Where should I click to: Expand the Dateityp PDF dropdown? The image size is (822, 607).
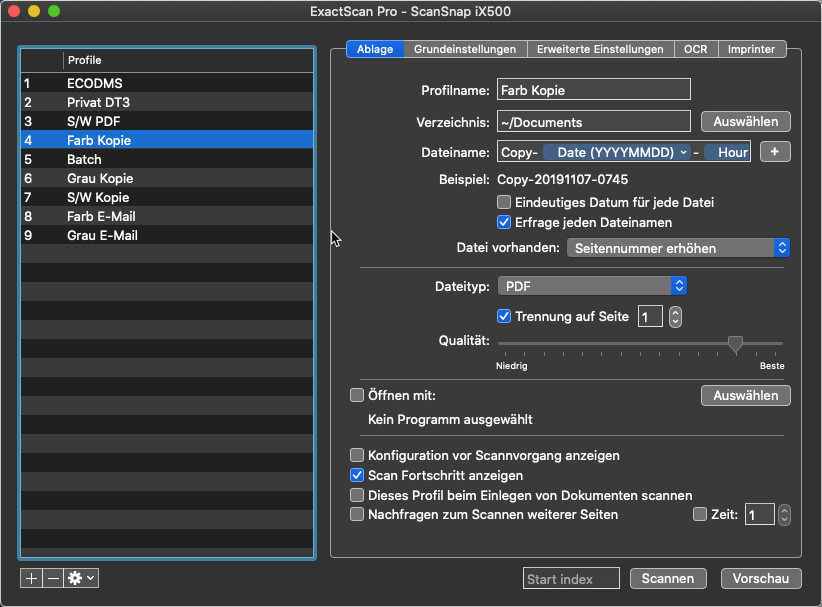pyautogui.click(x=592, y=286)
